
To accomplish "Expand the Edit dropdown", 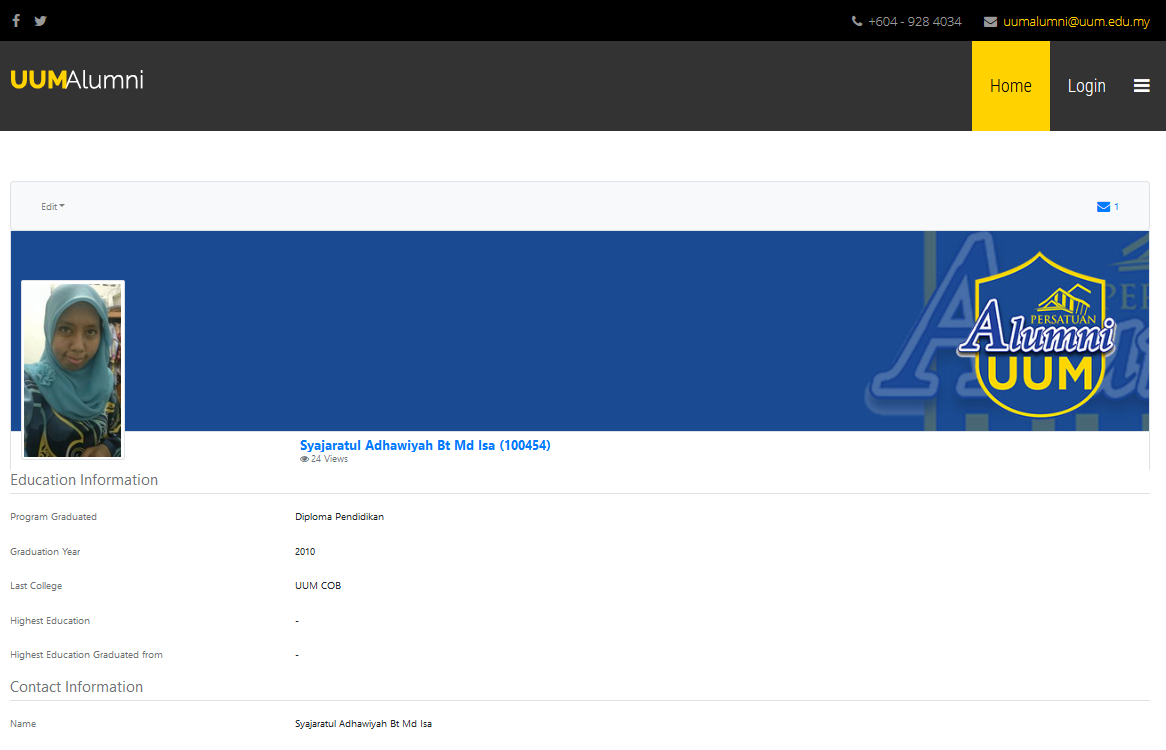I will 53,207.
